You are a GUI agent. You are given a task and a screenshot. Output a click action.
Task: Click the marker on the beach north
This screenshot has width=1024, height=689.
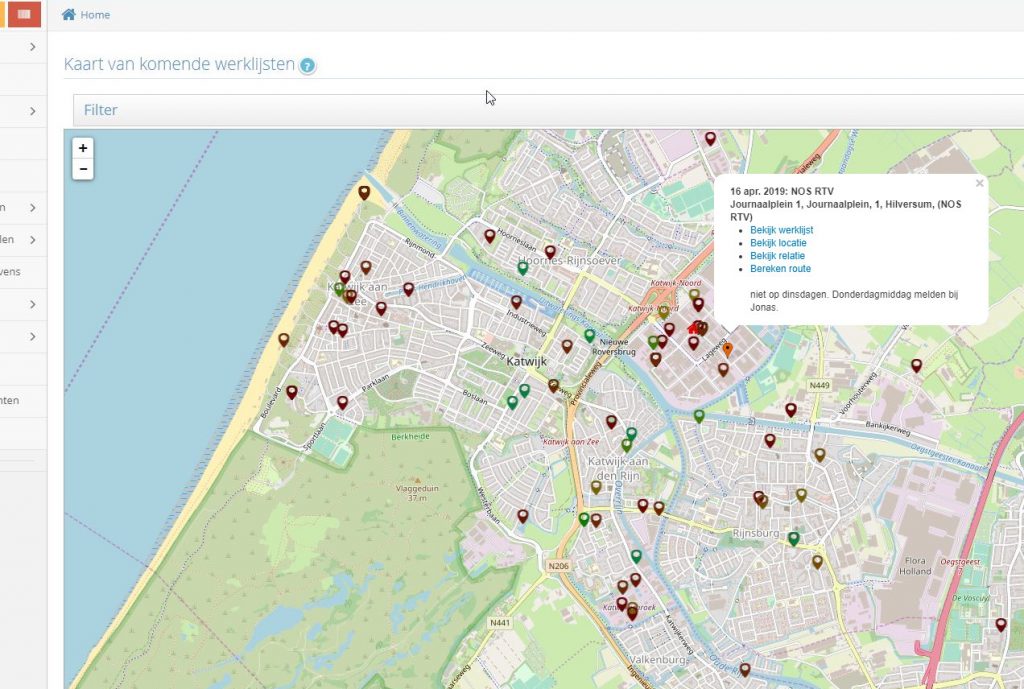[x=364, y=192]
